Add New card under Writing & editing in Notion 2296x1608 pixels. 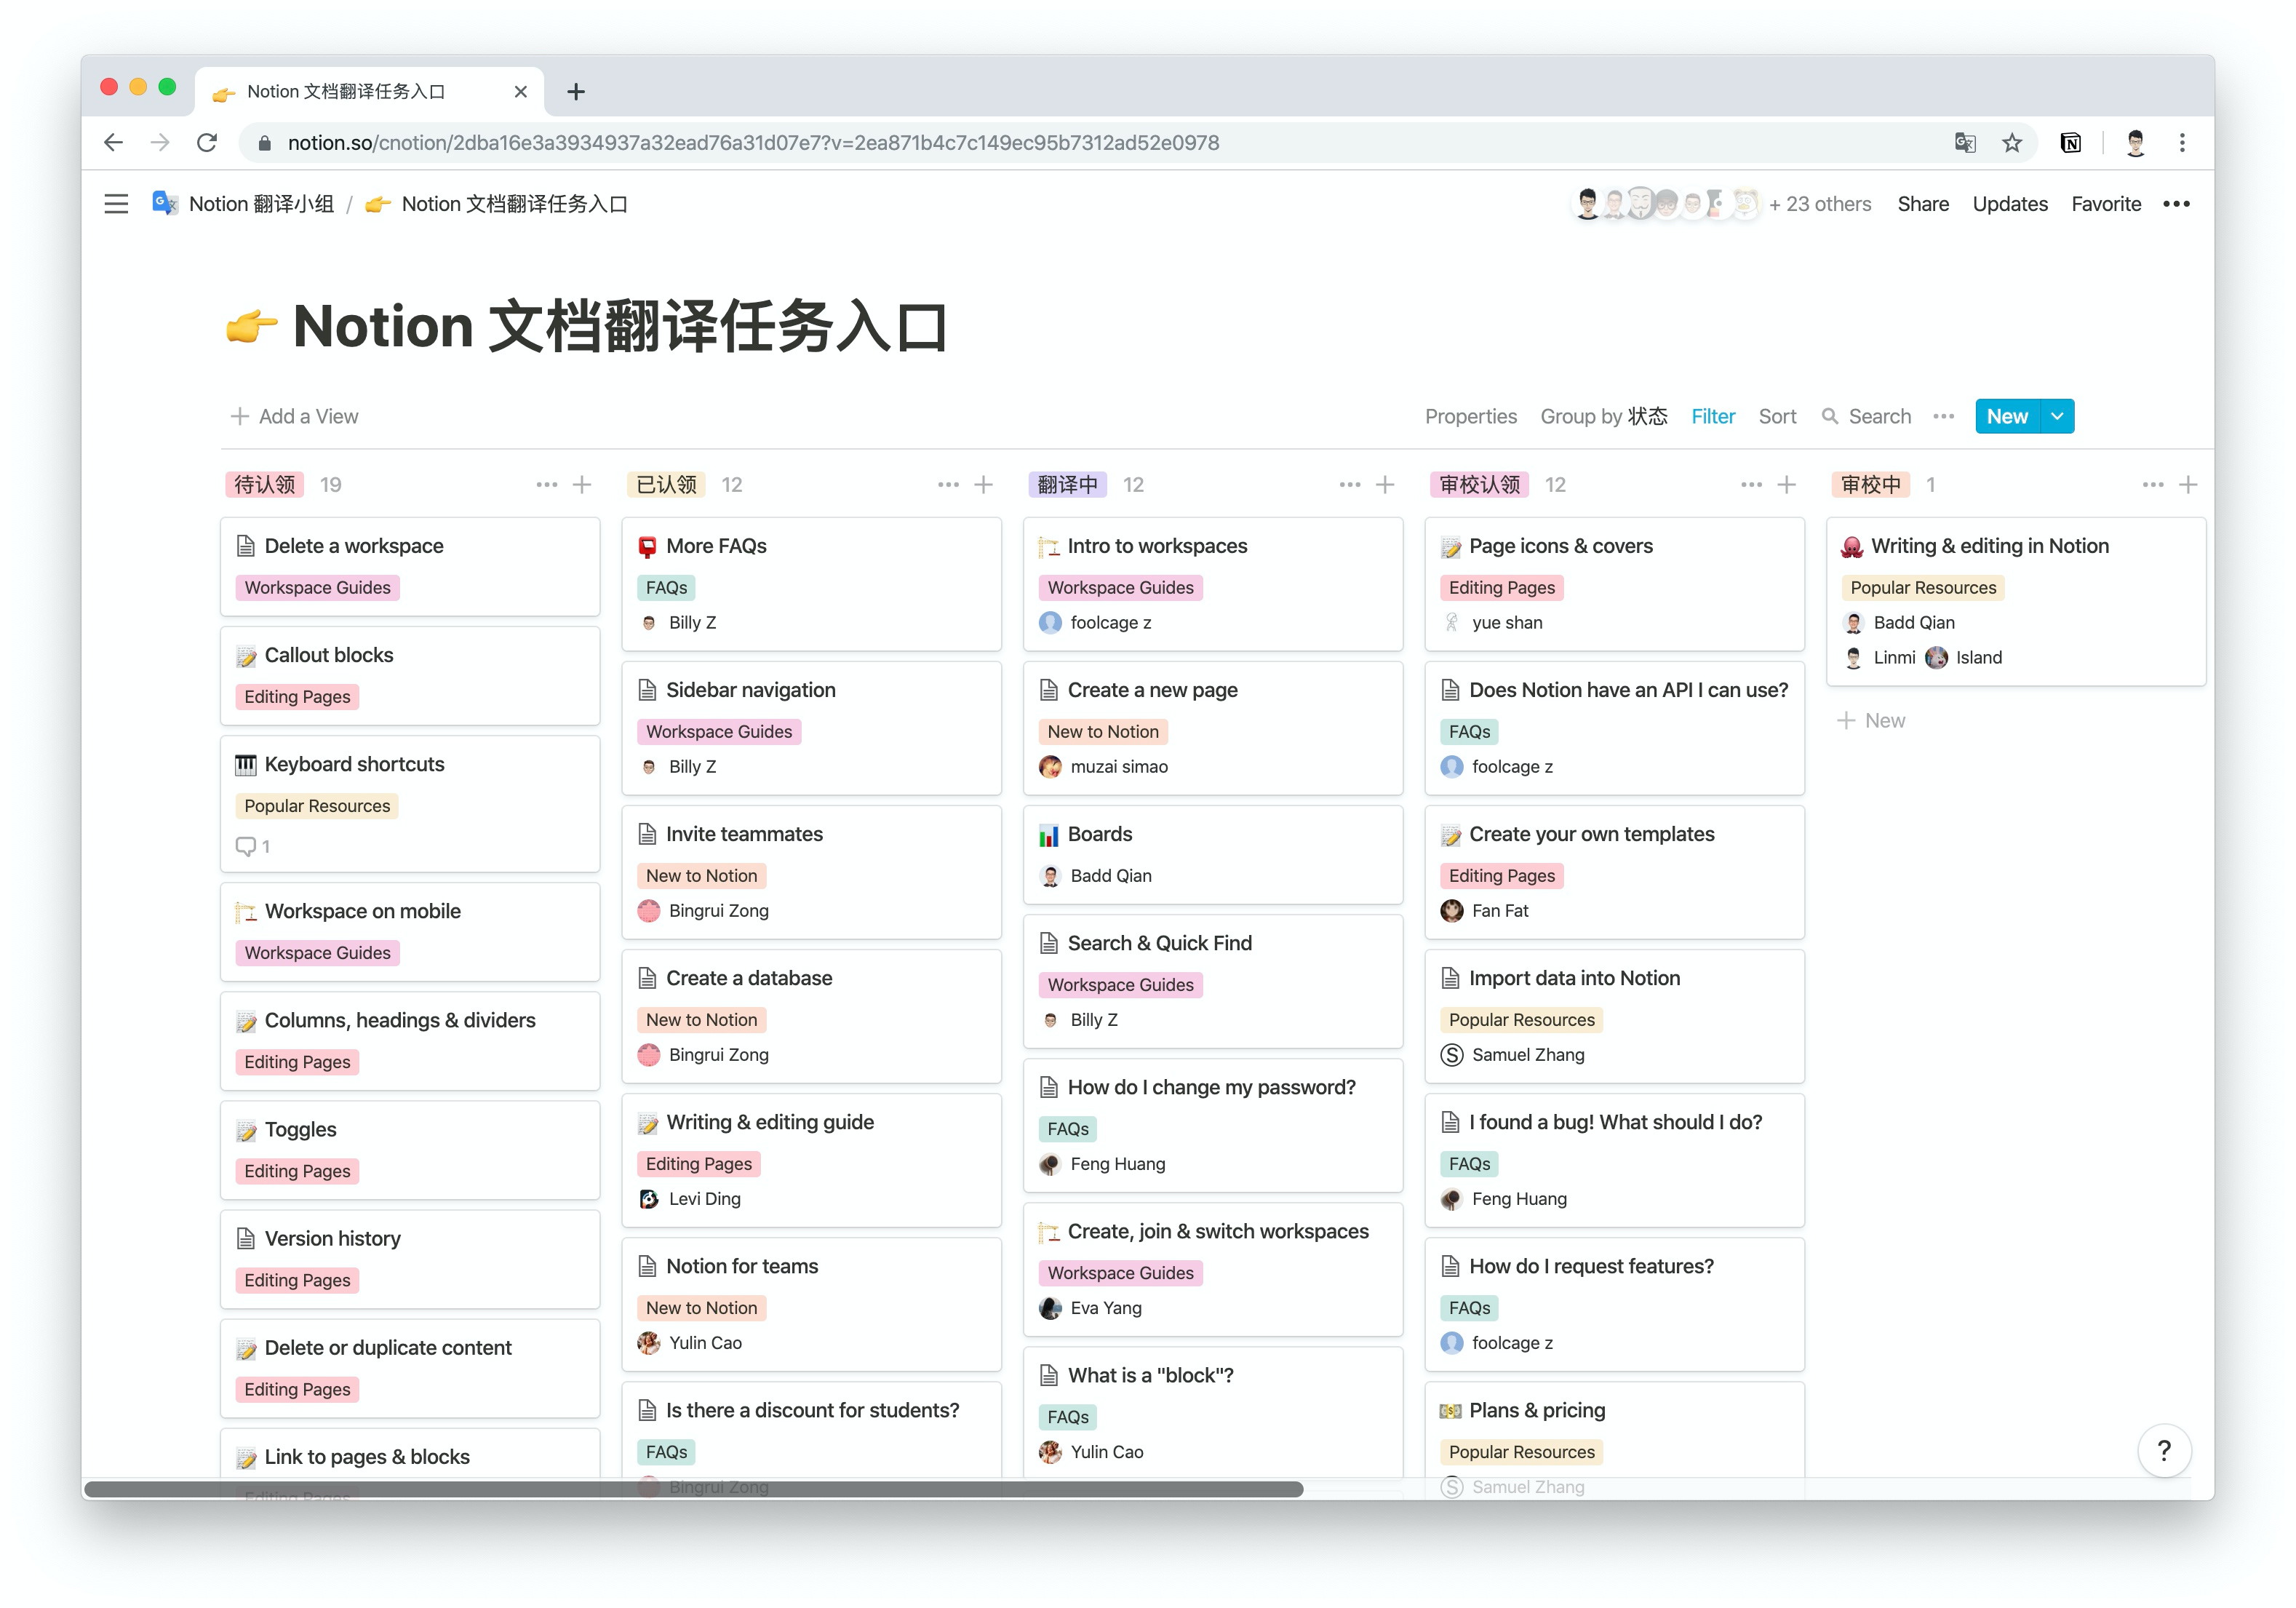[x=1871, y=720]
